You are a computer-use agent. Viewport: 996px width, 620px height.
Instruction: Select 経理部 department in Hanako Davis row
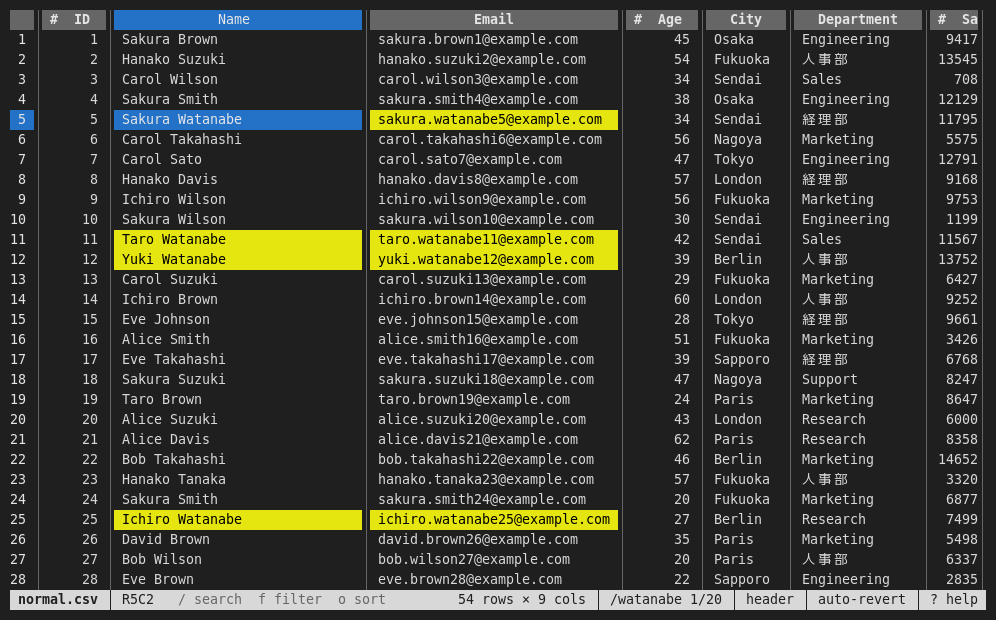point(858,179)
